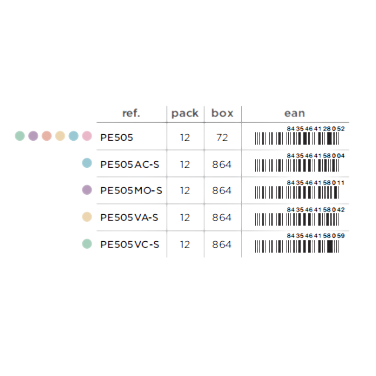Click the ref. column header
Image resolution: width=376 pixels, height=376 pixels.
click(x=131, y=113)
